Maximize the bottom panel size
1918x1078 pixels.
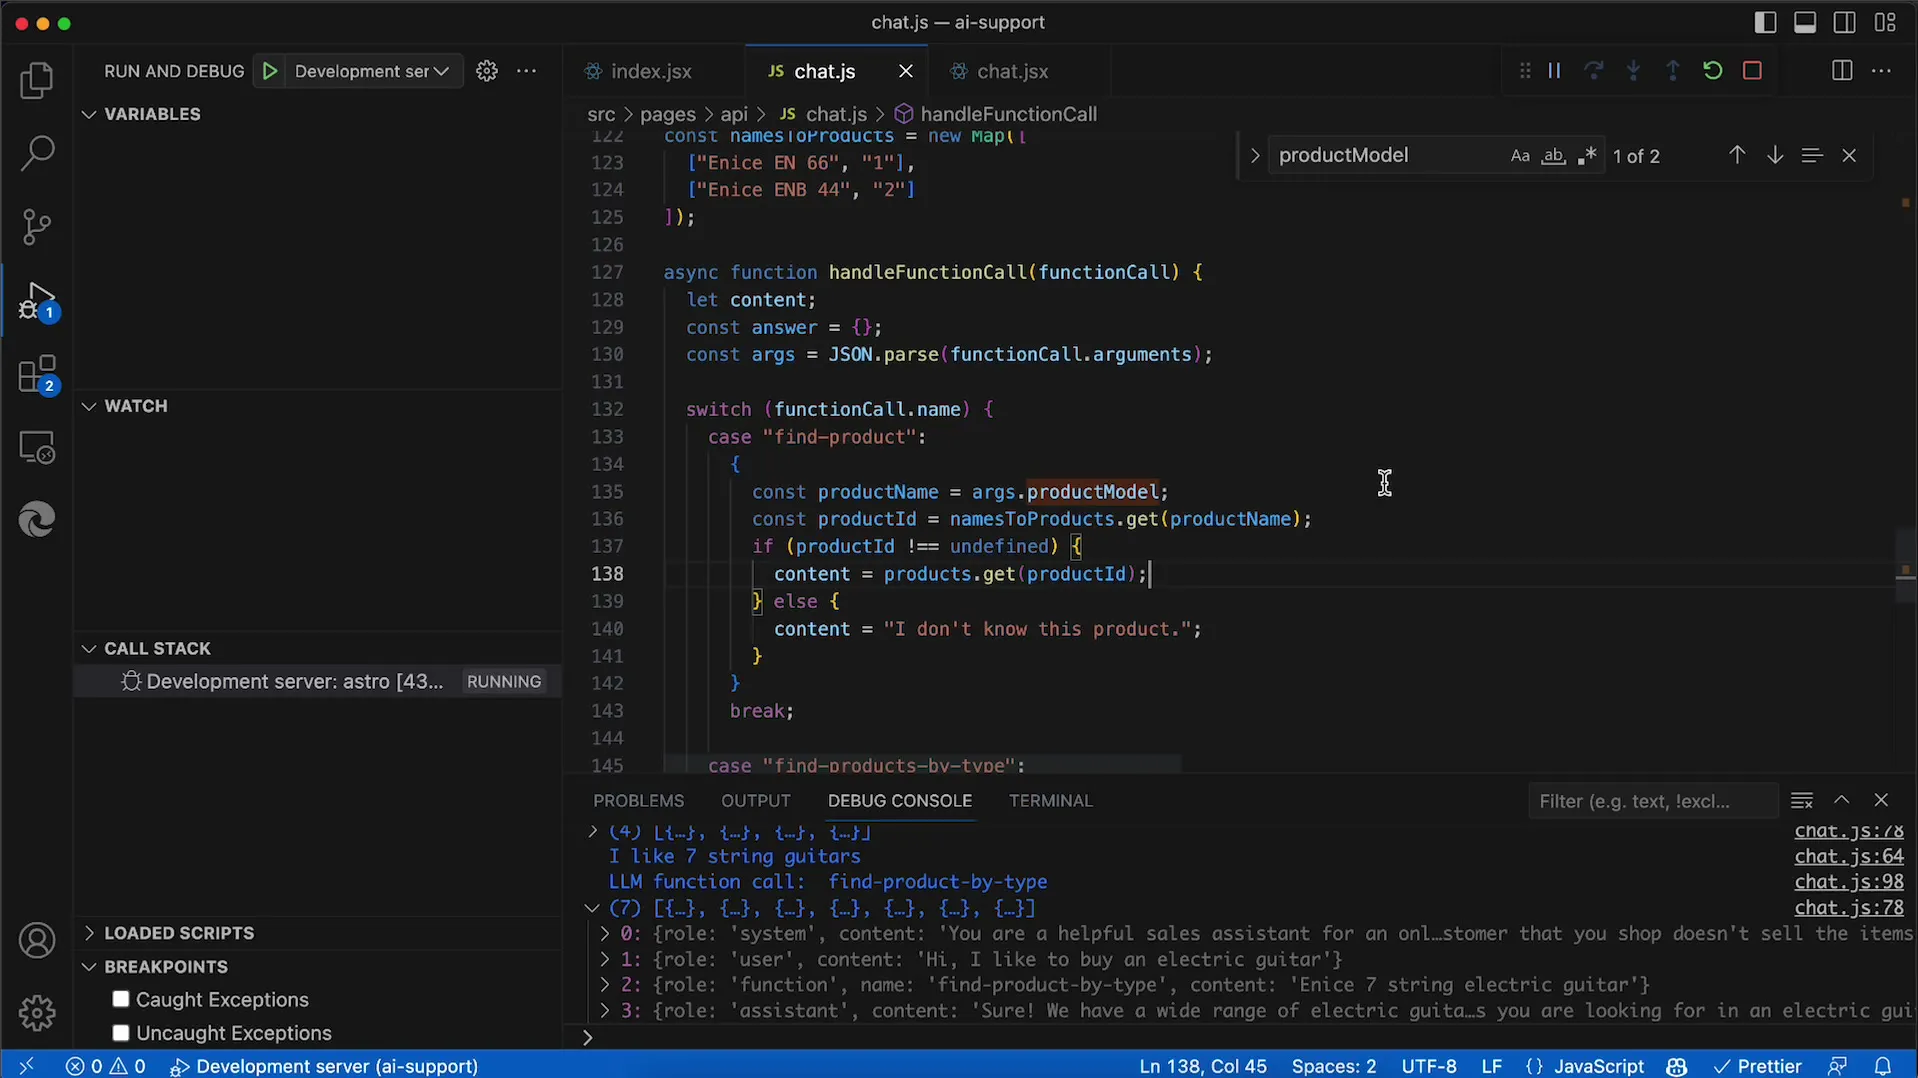1842,801
